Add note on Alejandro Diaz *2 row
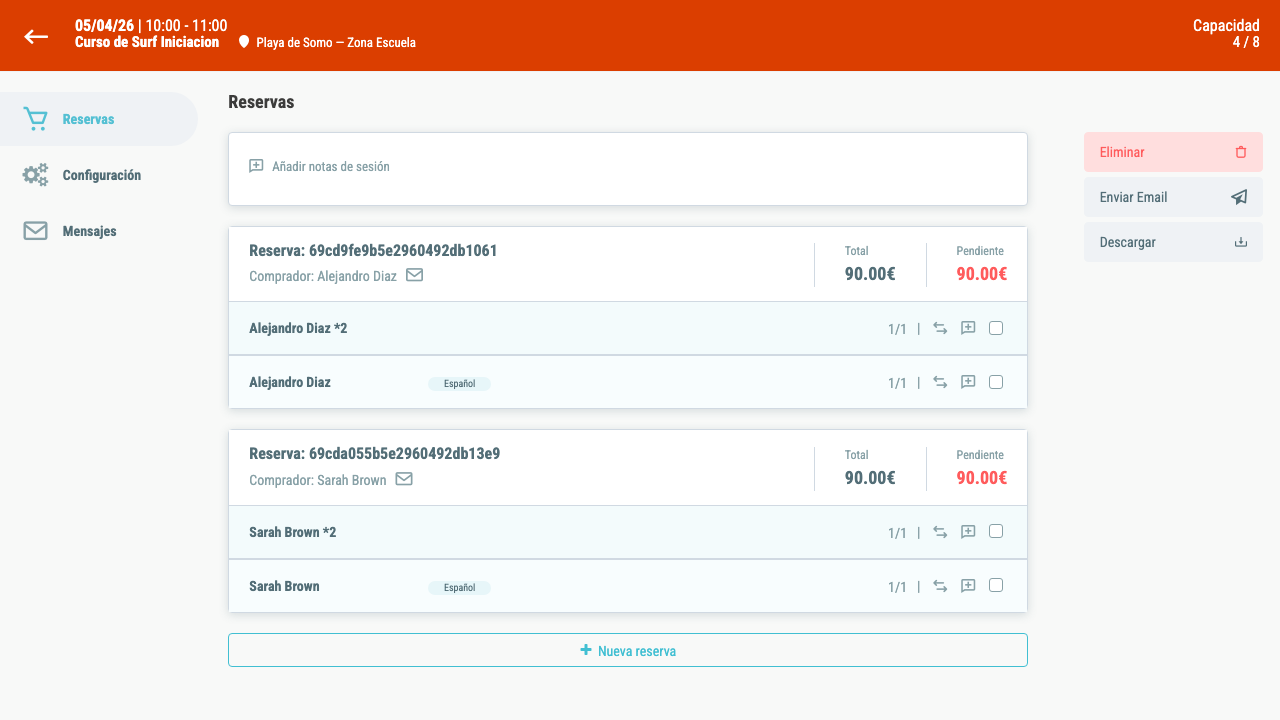1280x720 pixels. (968, 328)
